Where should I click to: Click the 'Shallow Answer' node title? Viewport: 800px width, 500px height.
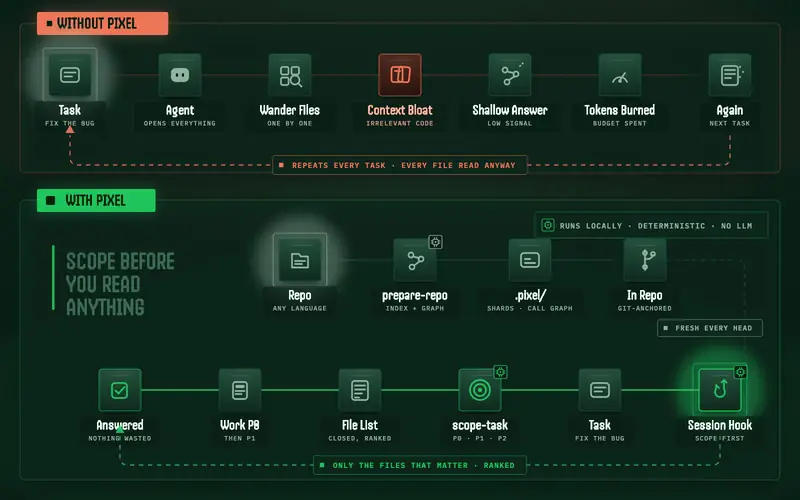[510, 110]
